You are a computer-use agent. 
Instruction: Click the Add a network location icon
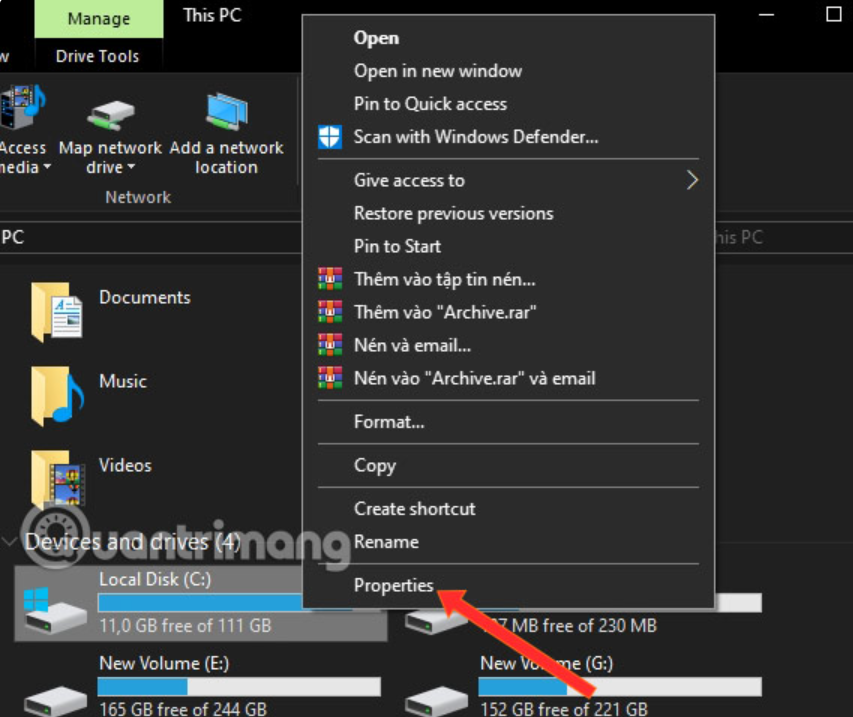tap(226, 110)
